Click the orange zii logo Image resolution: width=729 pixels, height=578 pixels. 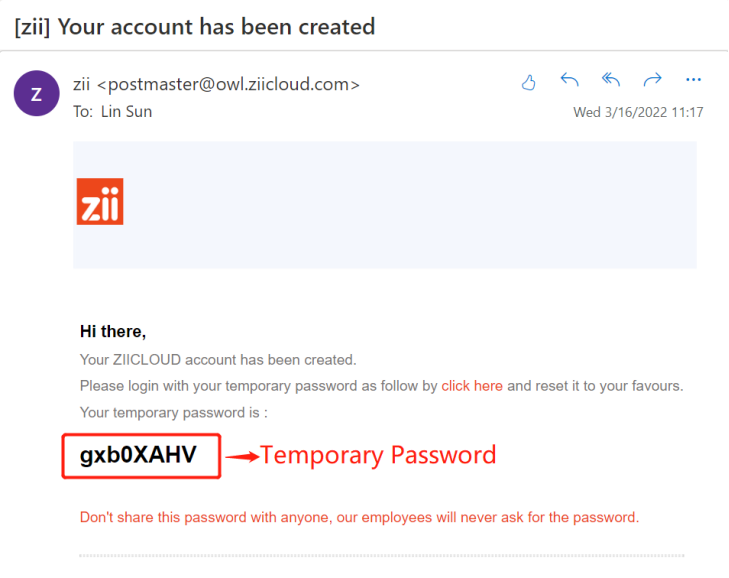(x=100, y=201)
